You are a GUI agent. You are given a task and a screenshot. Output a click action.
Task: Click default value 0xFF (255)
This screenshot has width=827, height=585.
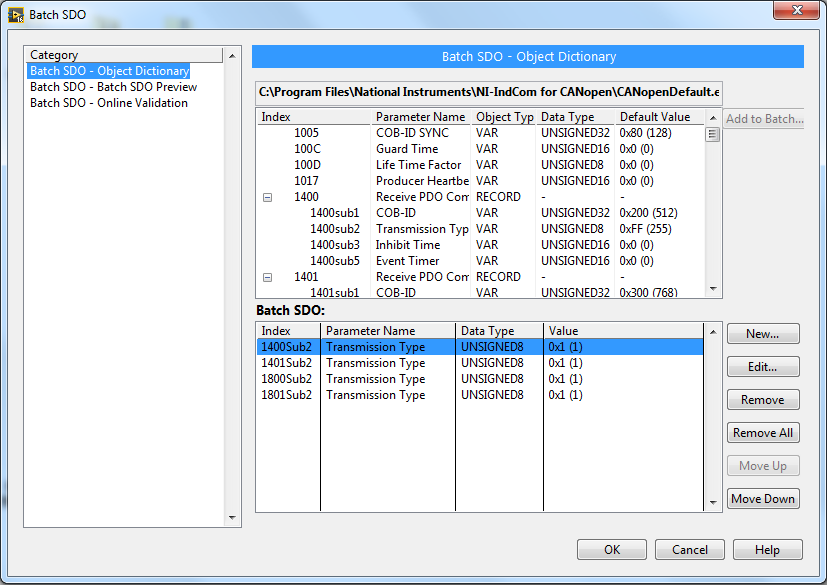point(645,229)
